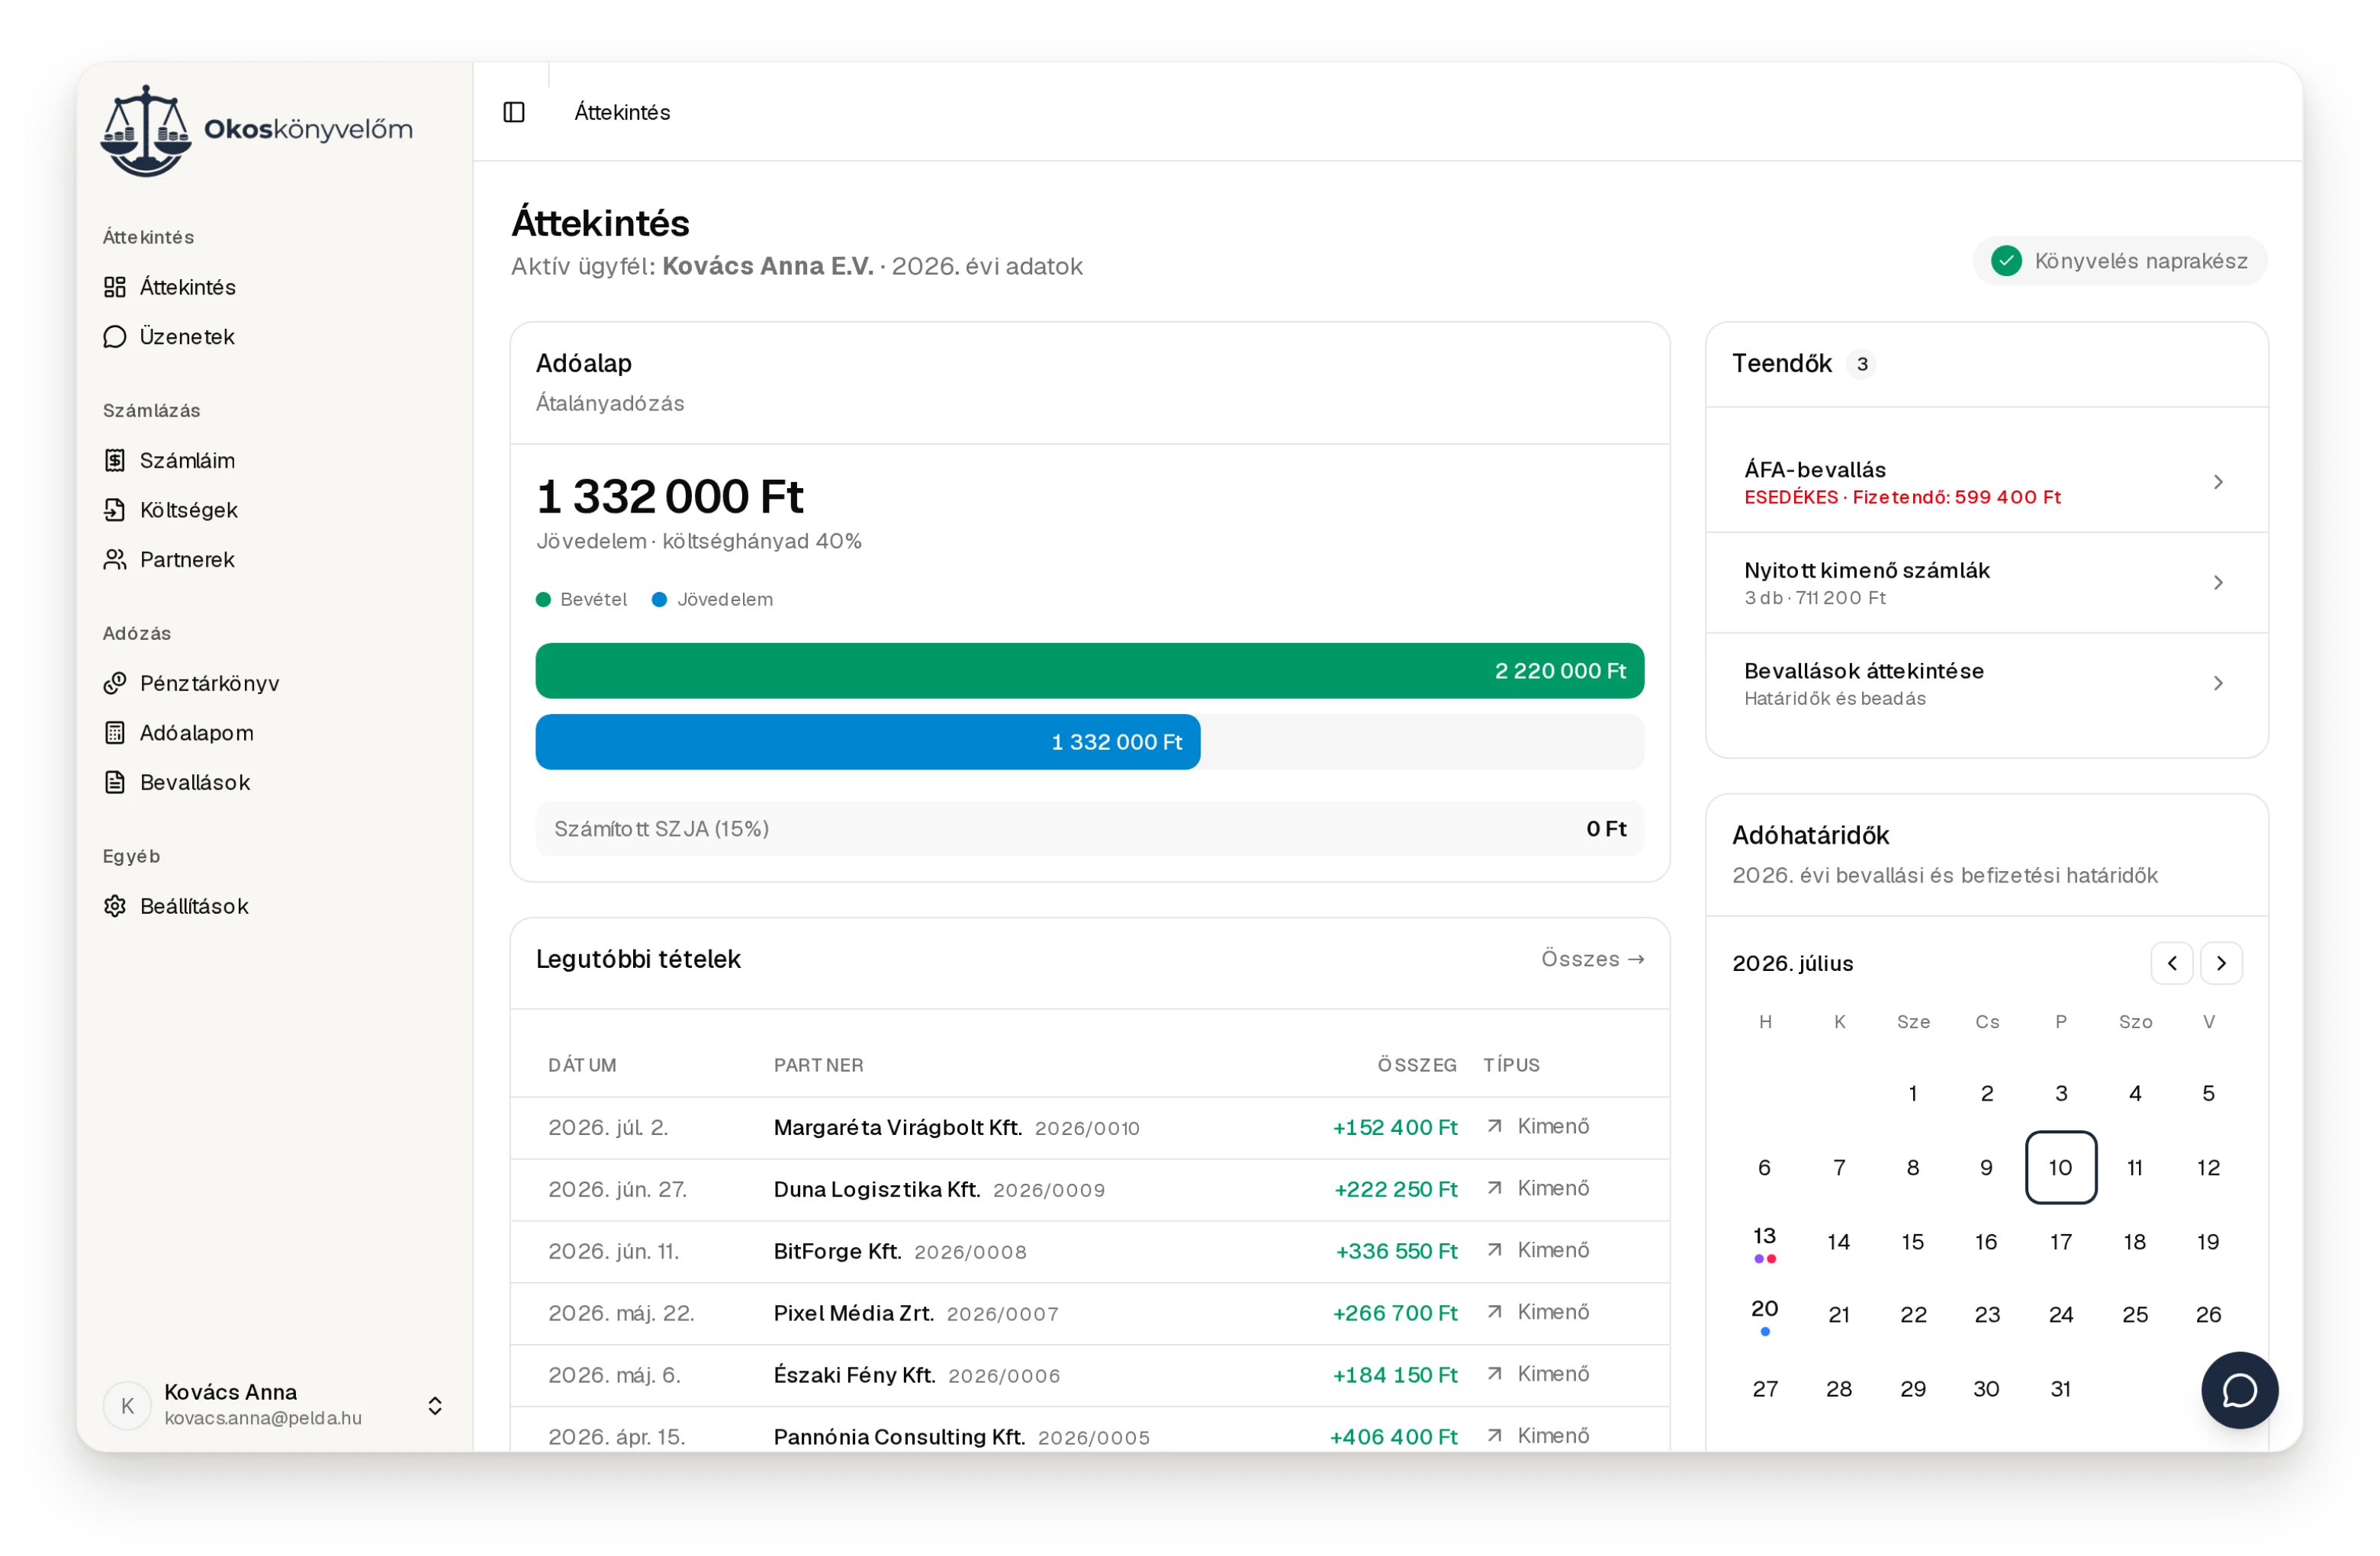Image resolution: width=2380 pixels, height=1556 pixels.
Task: Select July 31 in the calendar
Action: pos(2060,1388)
